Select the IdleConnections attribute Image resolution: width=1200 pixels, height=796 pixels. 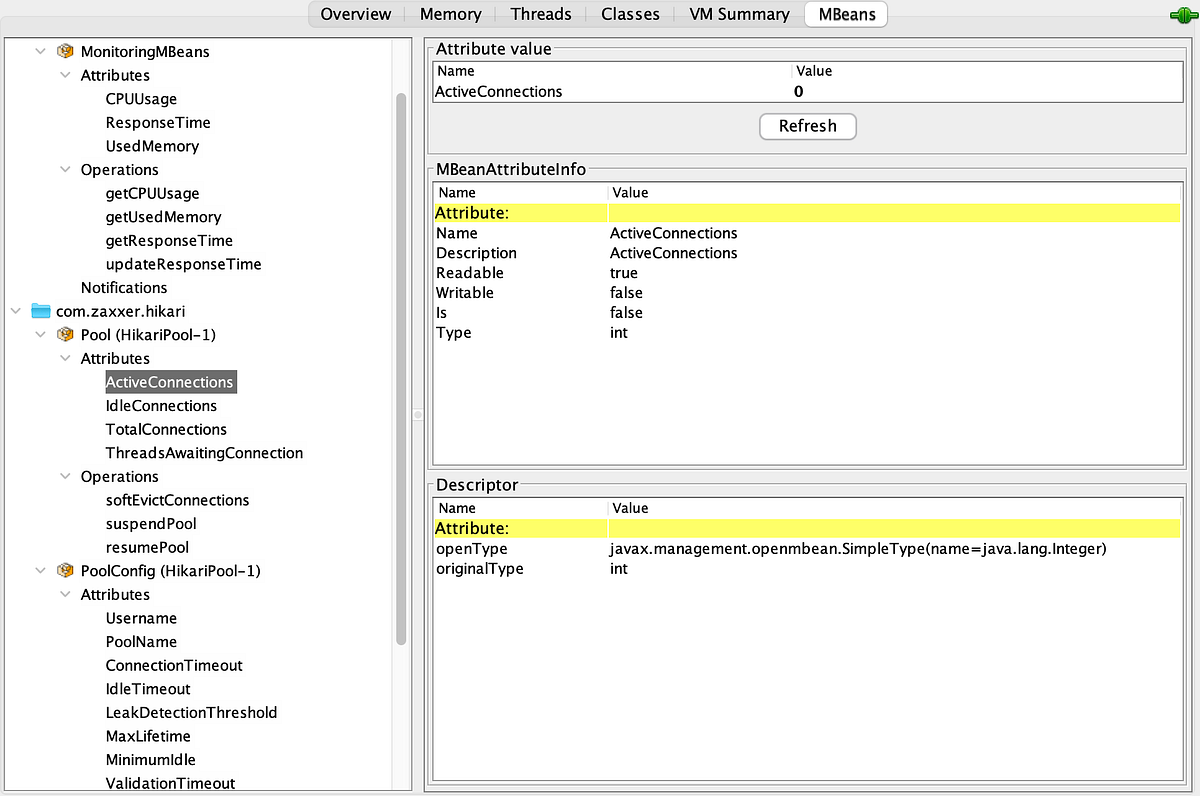click(x=161, y=405)
